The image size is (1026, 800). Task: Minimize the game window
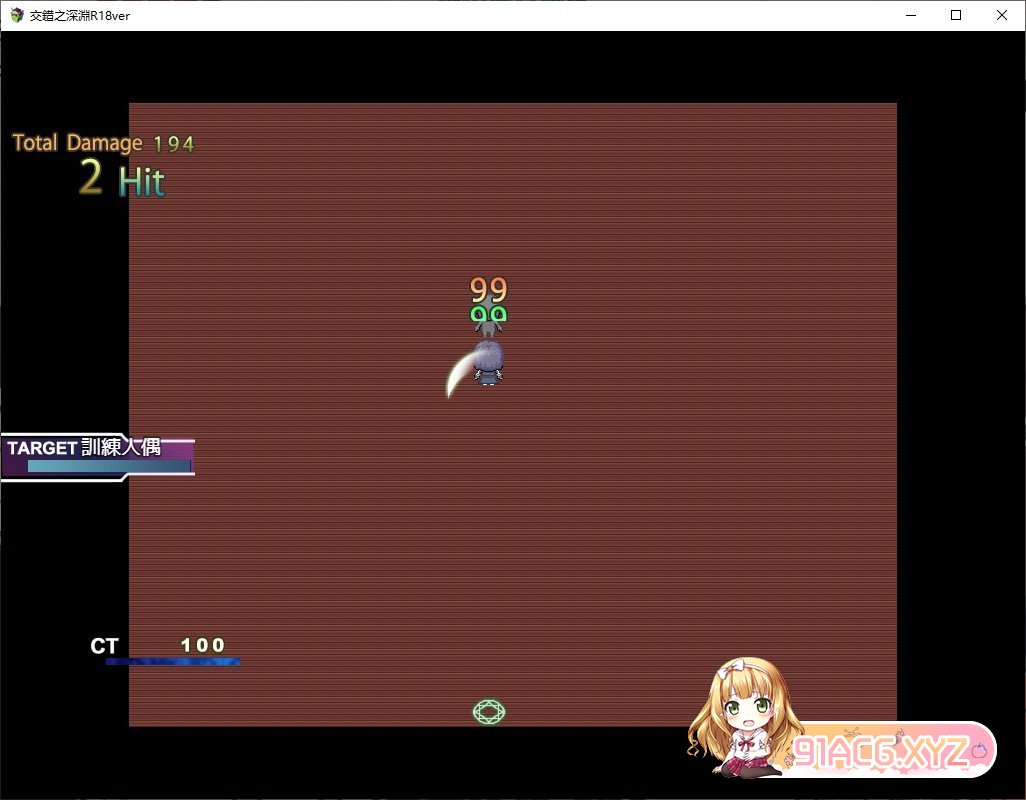click(911, 15)
